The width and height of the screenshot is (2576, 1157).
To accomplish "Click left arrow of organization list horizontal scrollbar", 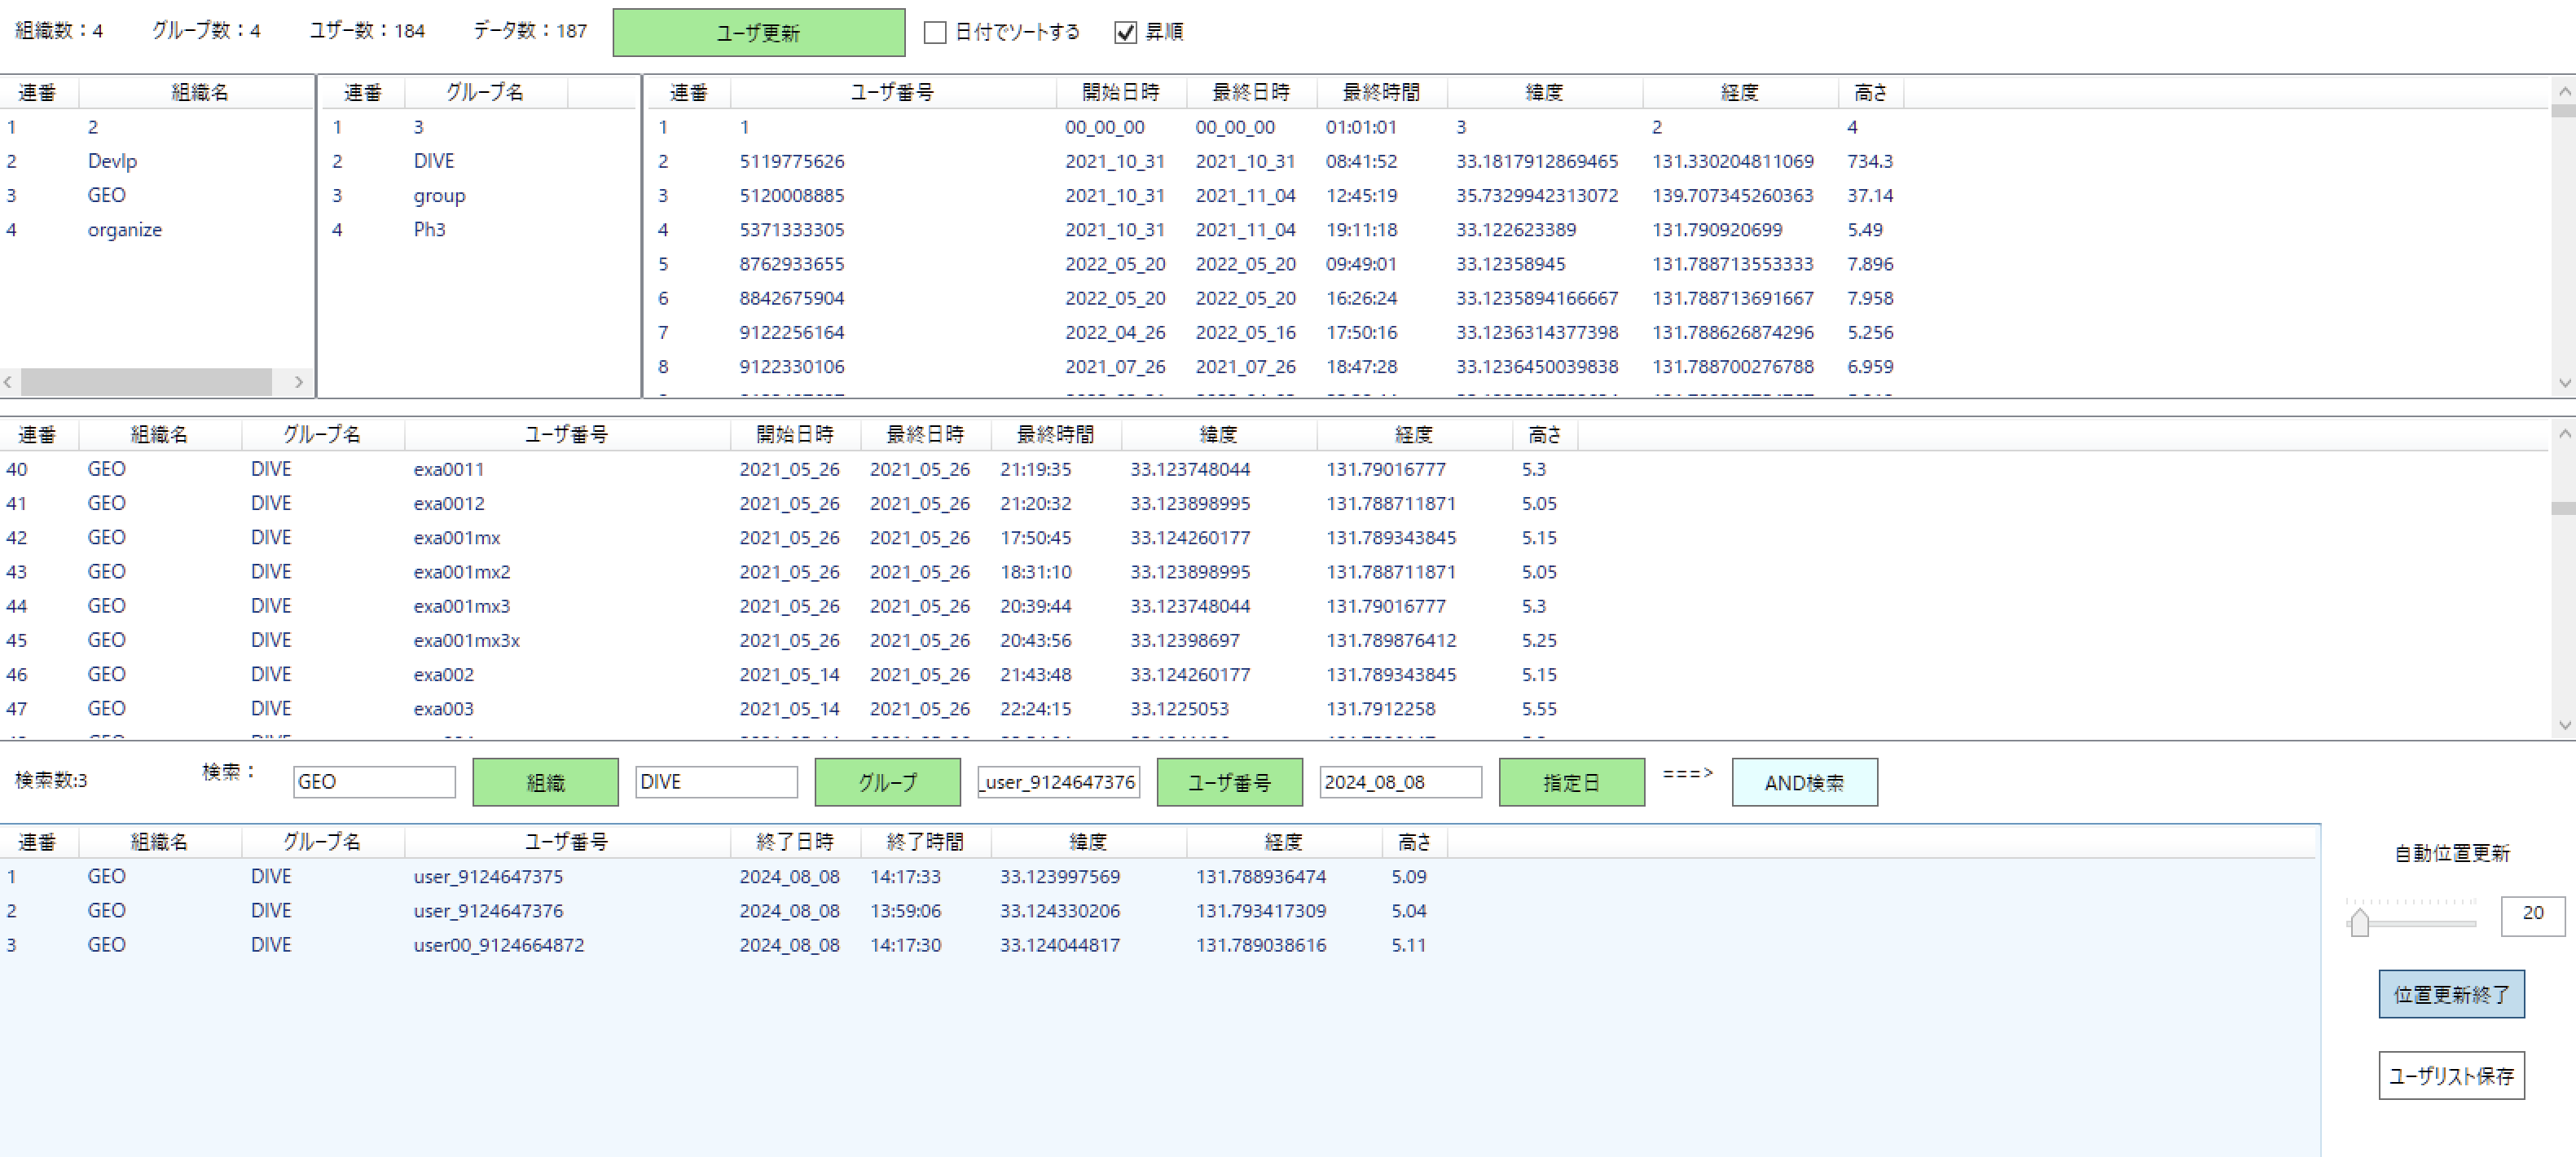I will [x=9, y=382].
